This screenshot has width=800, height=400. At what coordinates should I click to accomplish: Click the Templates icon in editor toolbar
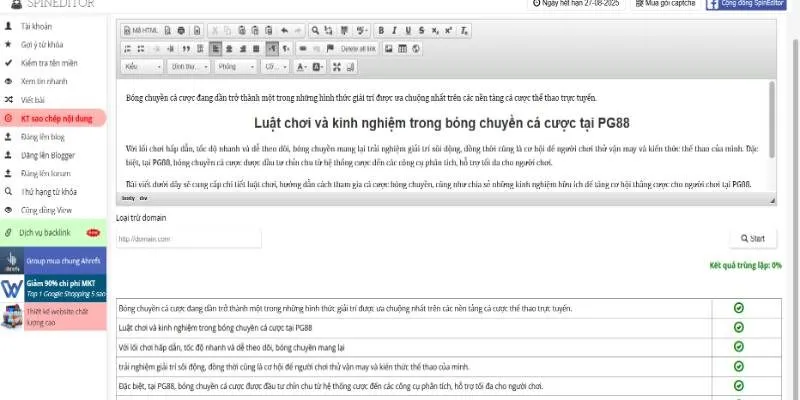[x=197, y=31]
